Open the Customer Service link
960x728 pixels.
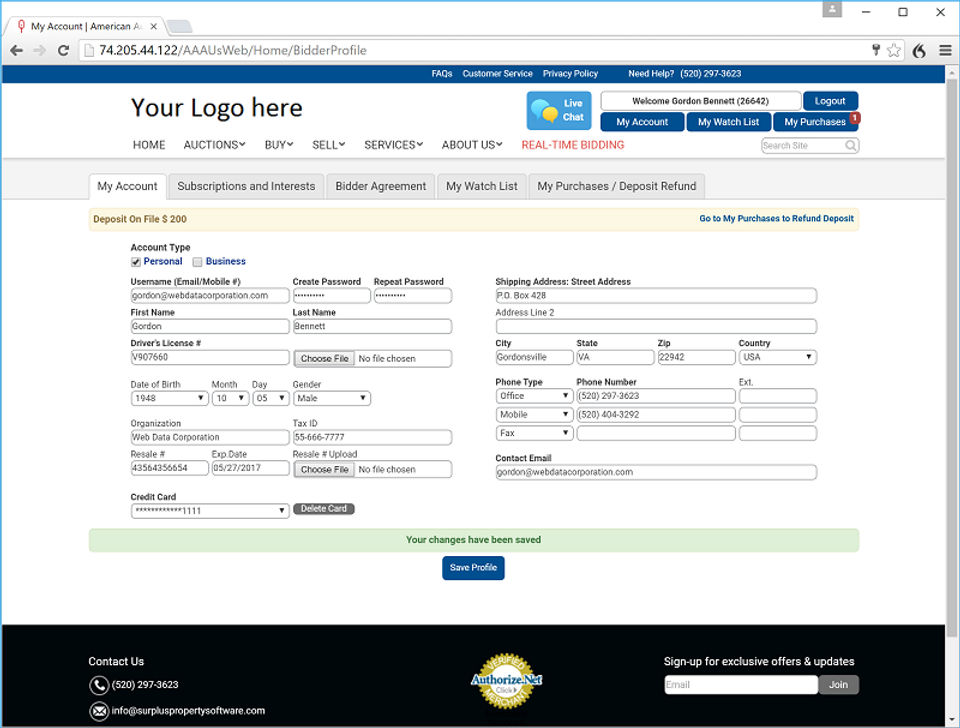[x=497, y=73]
